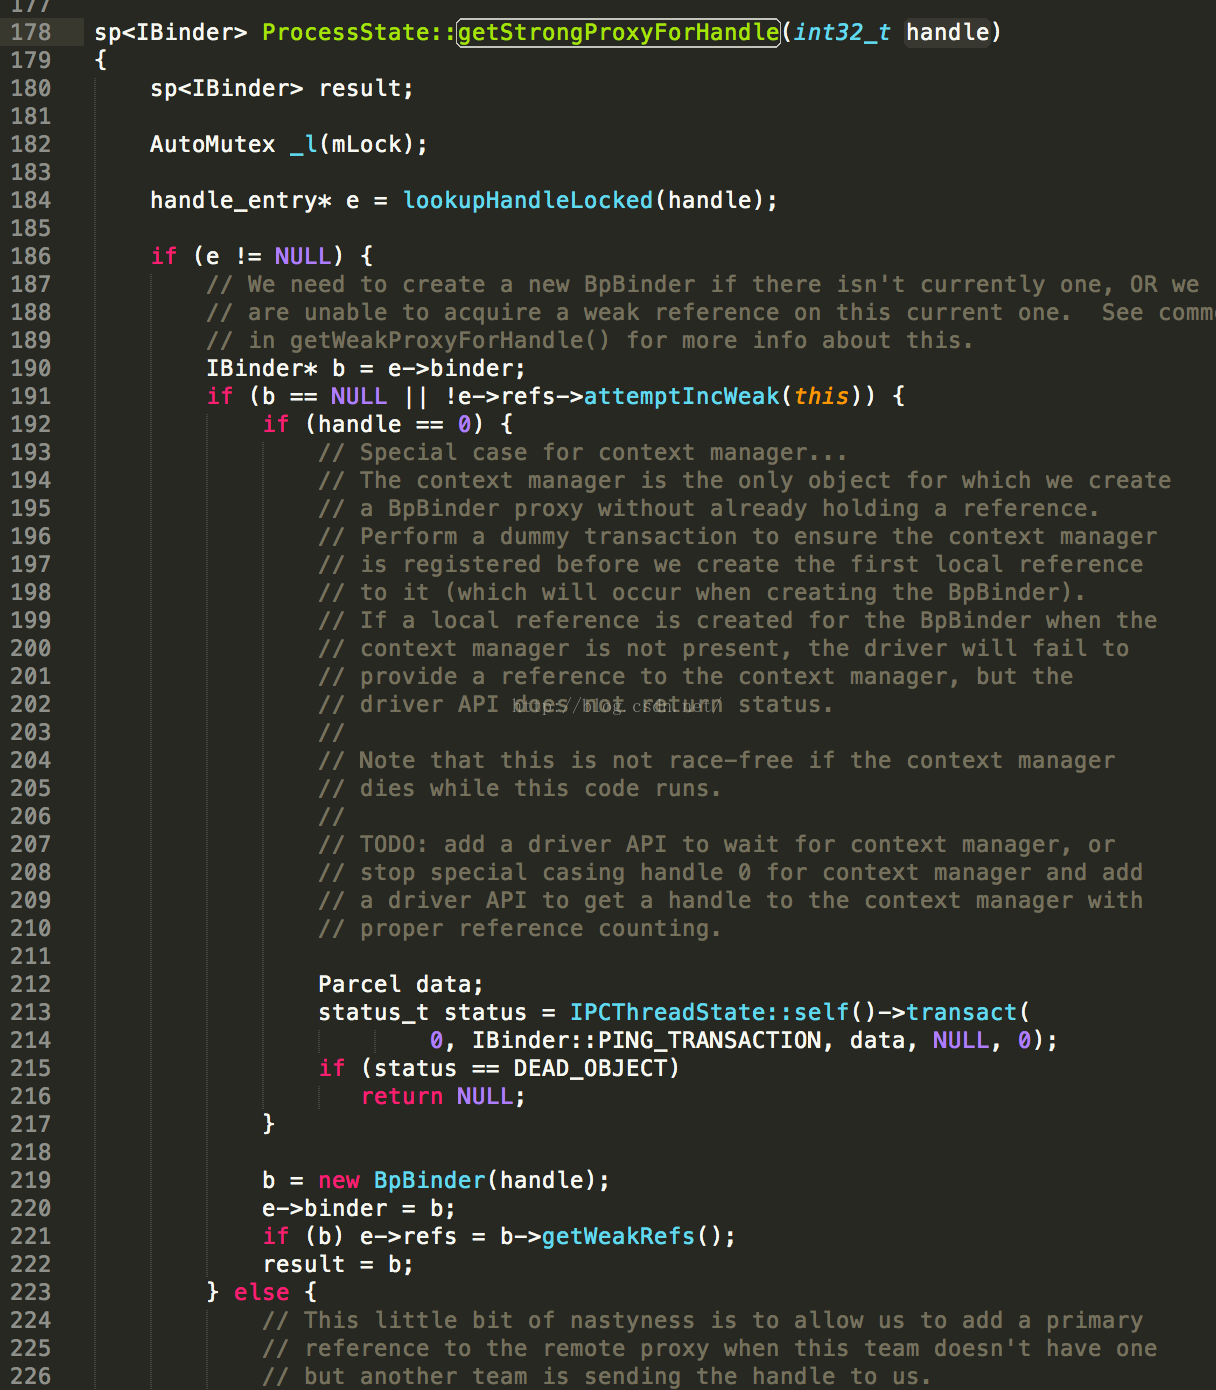Click BpBinder constructor on line 219
Screen dimensions: 1216x1390
pyautogui.click(x=430, y=1180)
